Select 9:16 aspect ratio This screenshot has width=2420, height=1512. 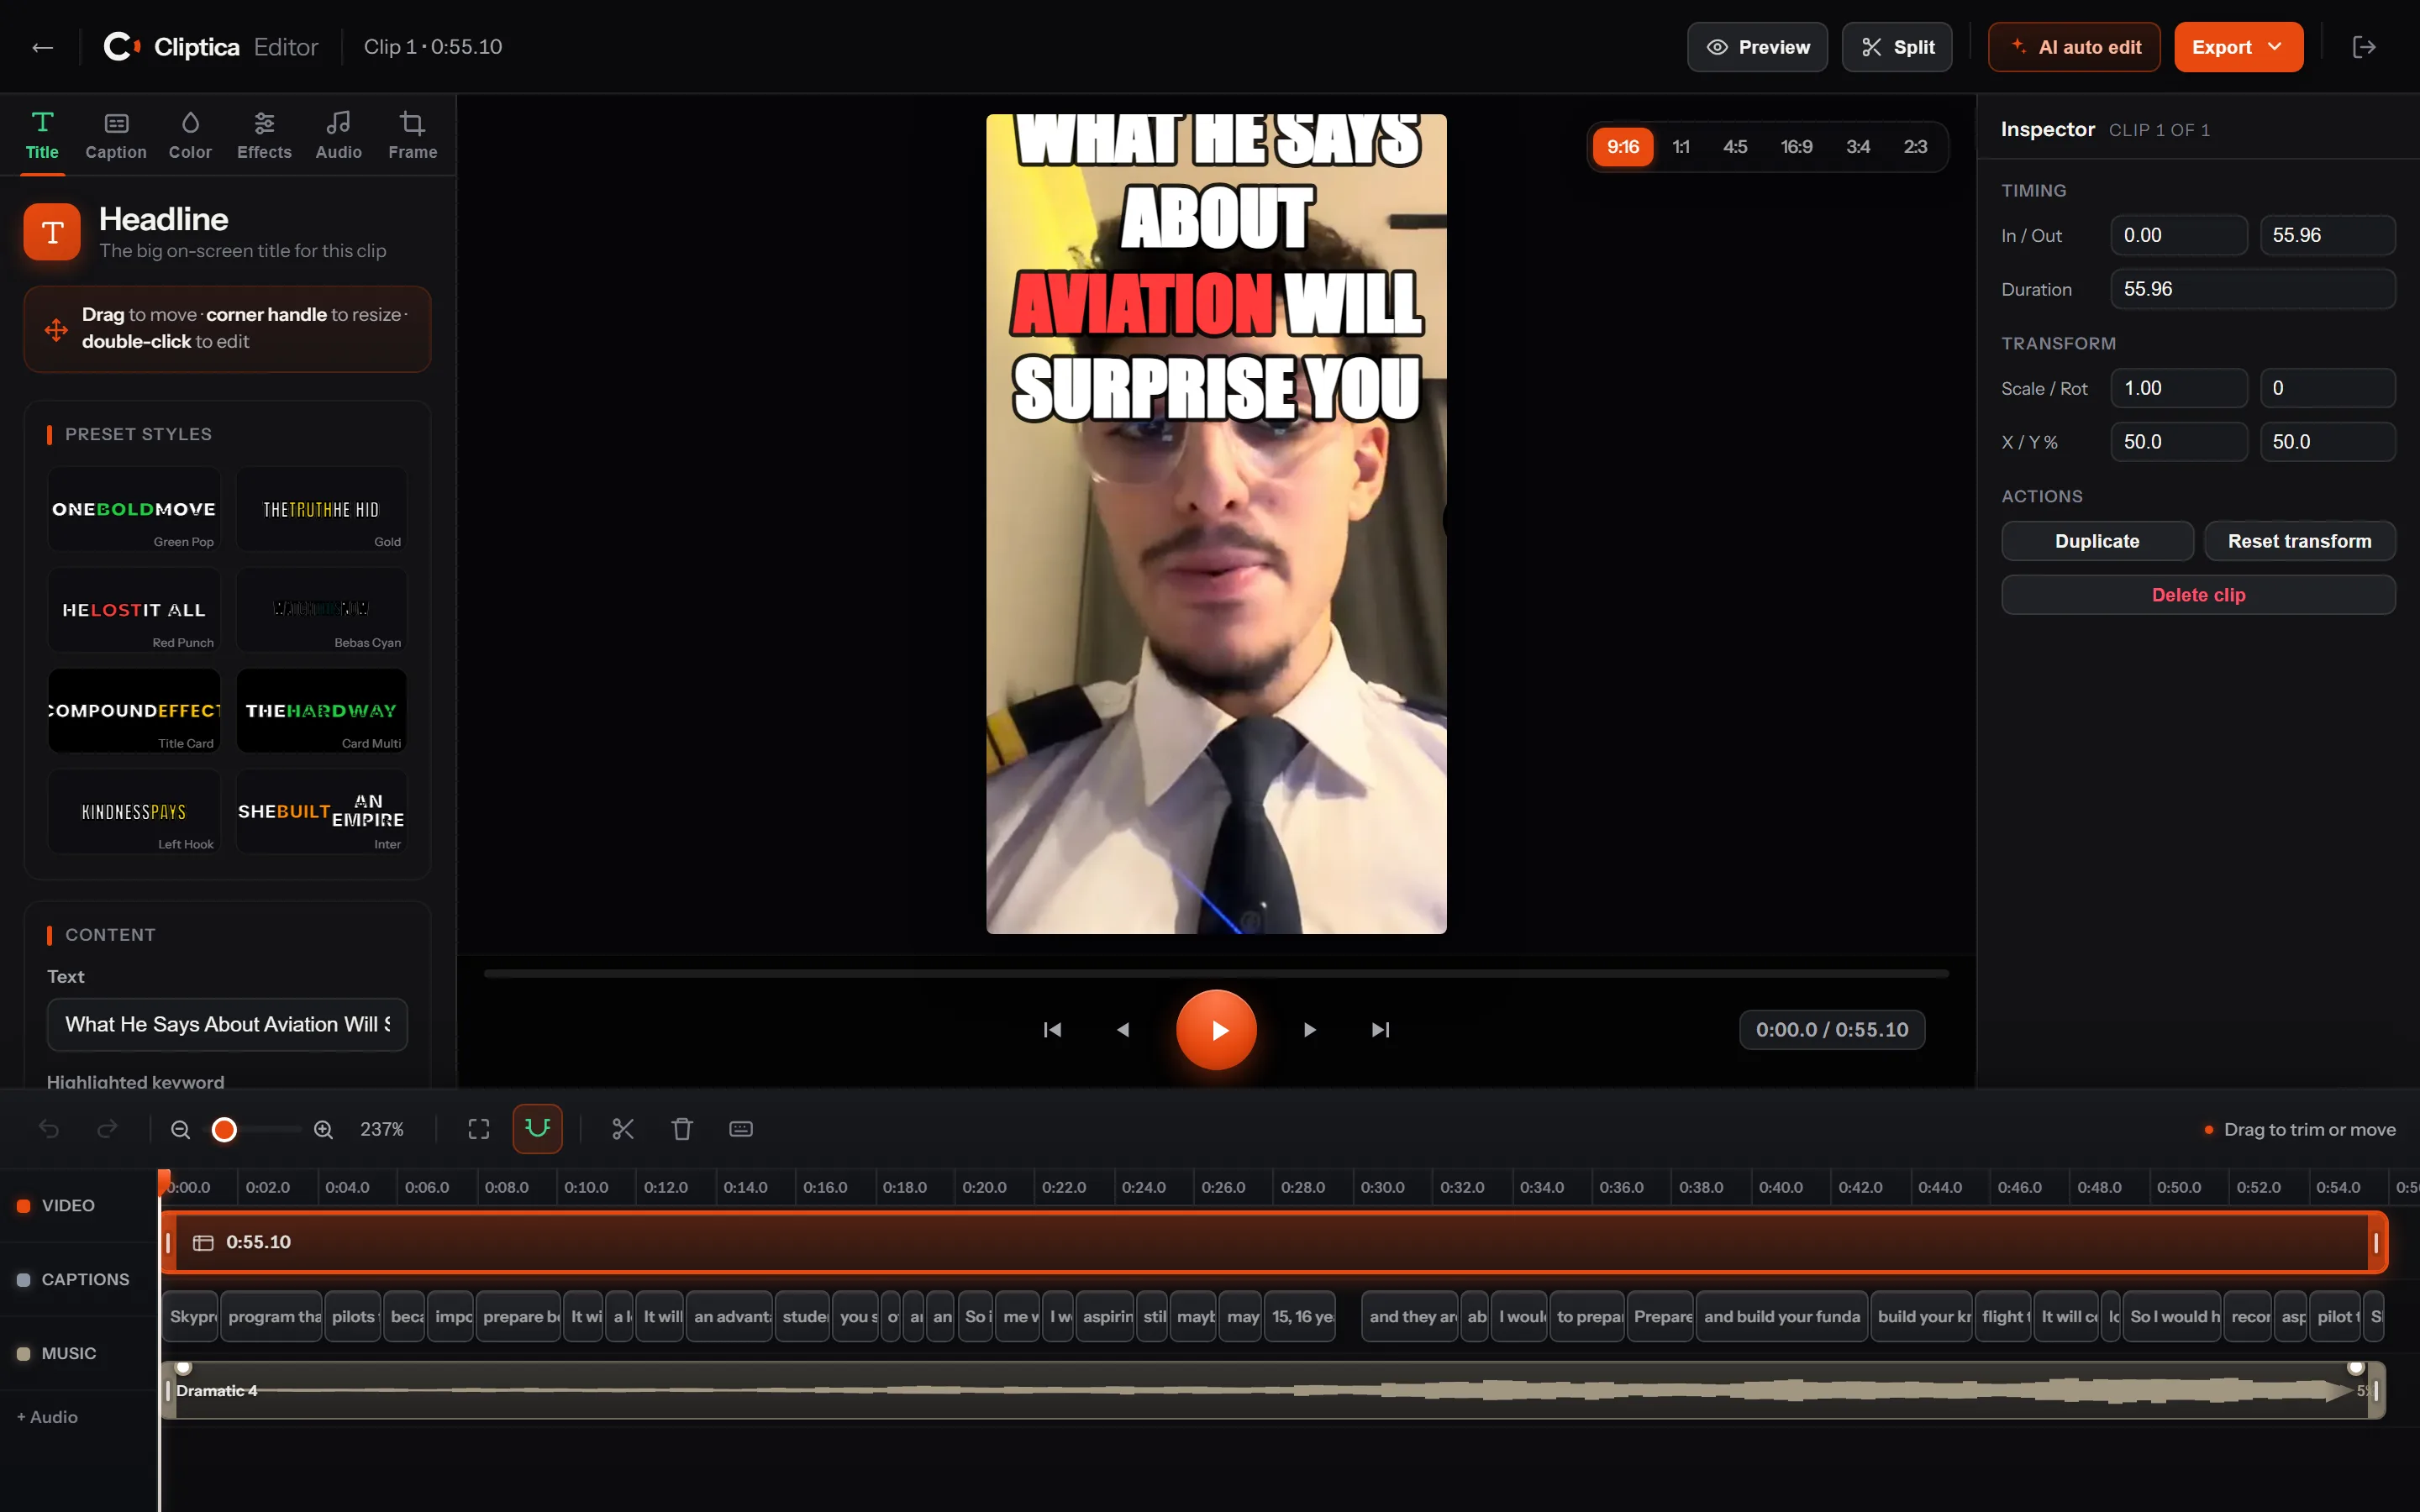click(x=1622, y=147)
